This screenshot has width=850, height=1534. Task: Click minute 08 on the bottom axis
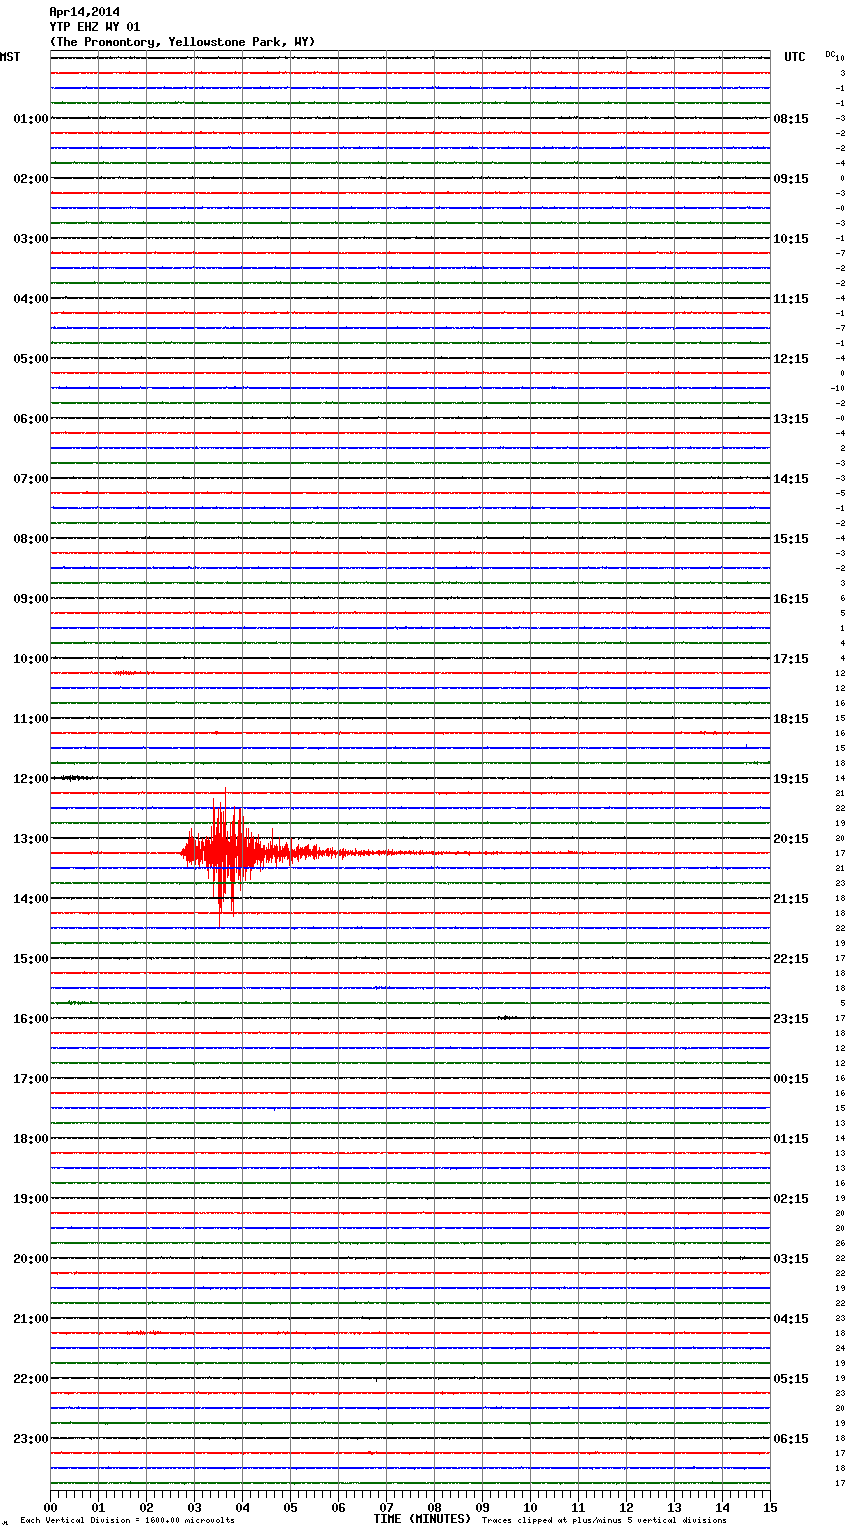click(x=434, y=1507)
